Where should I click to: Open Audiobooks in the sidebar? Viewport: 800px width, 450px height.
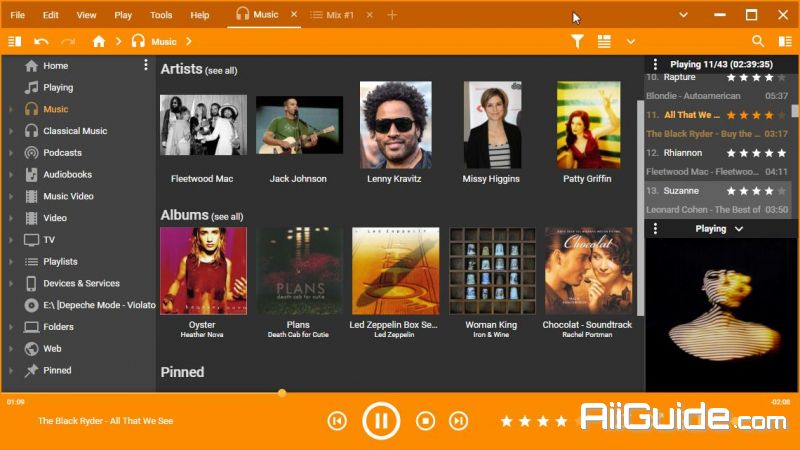click(67, 174)
